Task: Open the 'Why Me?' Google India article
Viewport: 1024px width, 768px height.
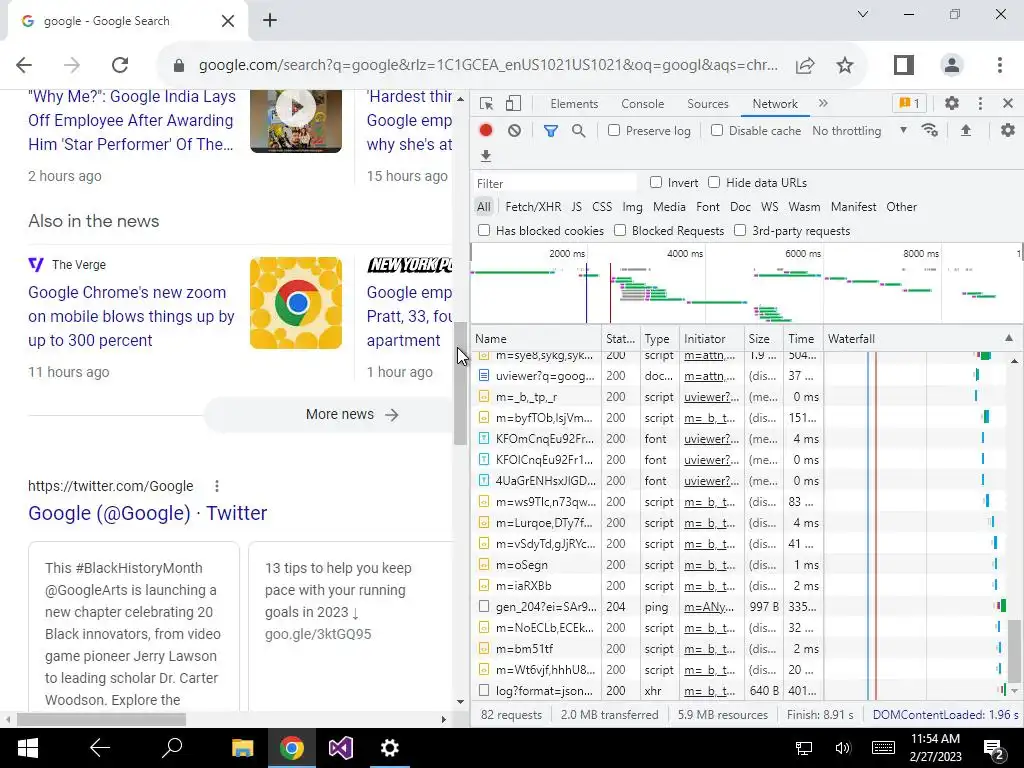Action: coord(131,120)
